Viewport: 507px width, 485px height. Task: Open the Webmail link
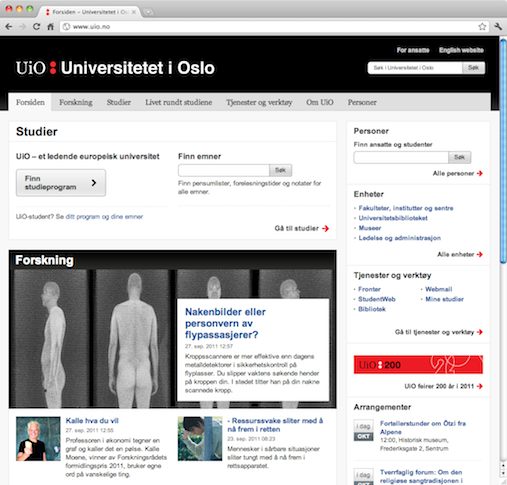(439, 289)
